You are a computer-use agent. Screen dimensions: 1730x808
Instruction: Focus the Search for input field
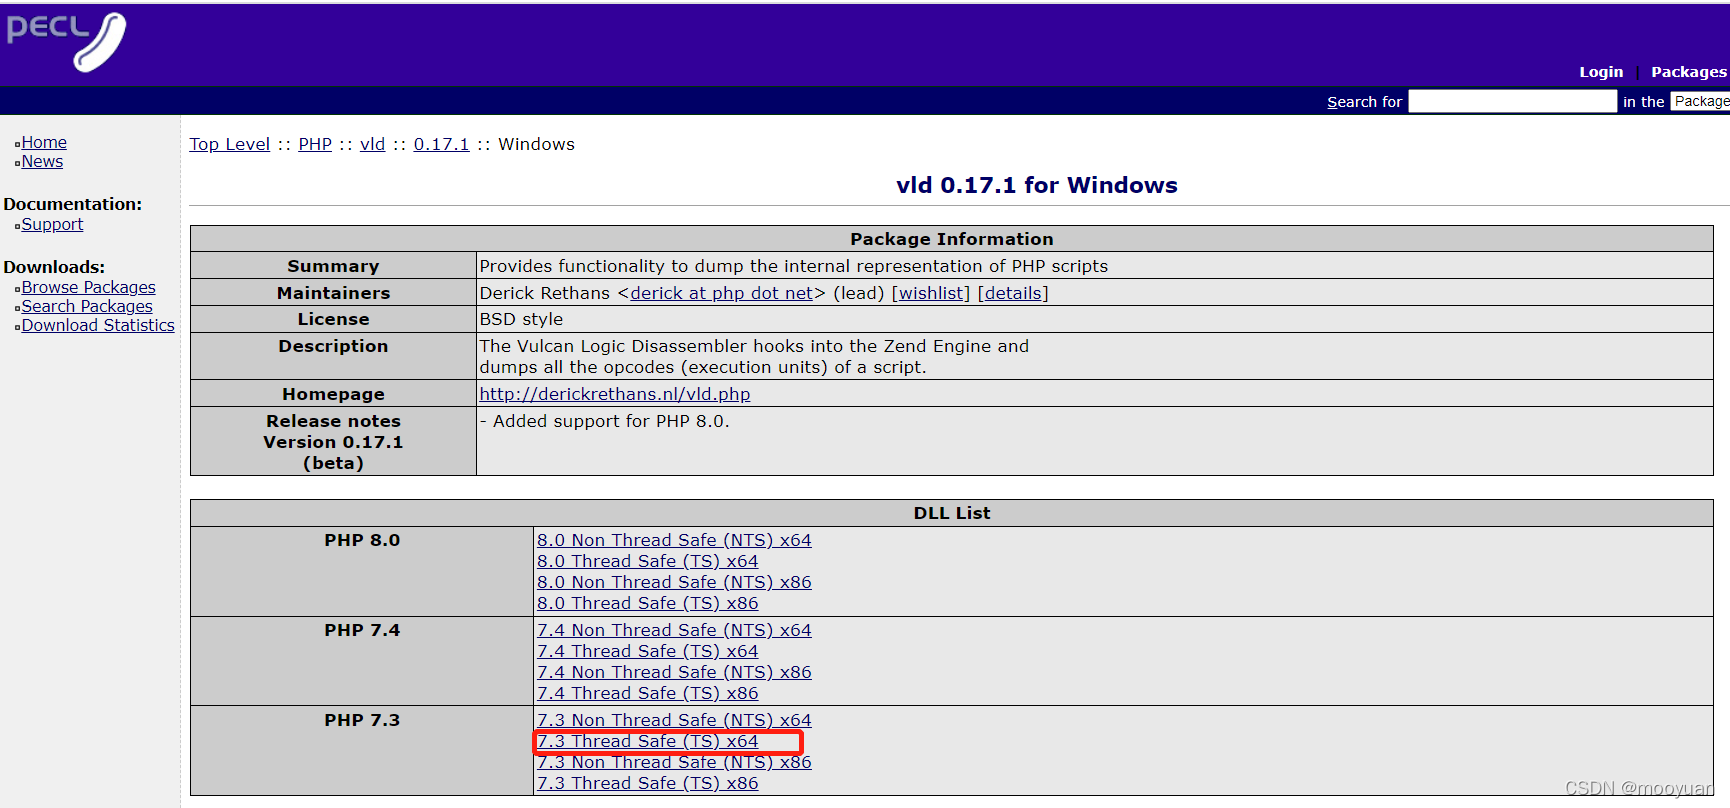(1512, 101)
